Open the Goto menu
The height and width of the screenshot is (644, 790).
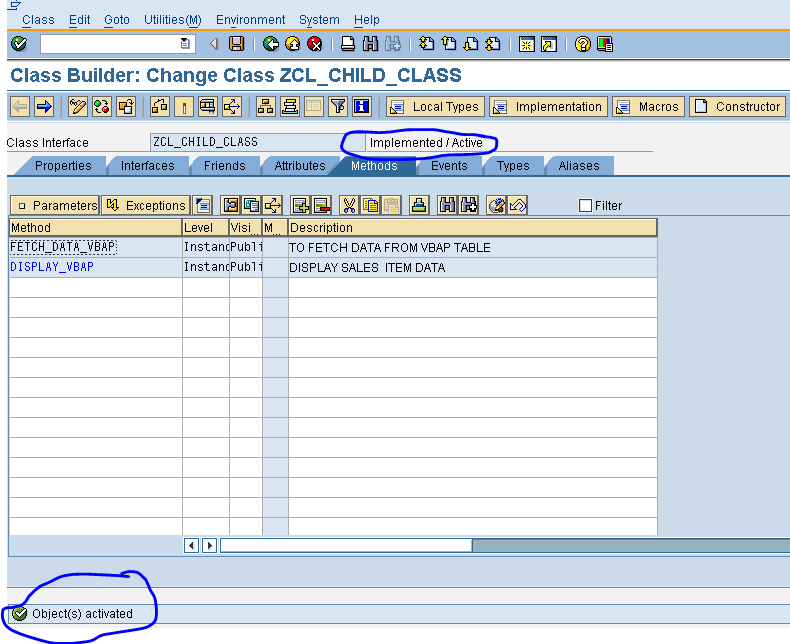117,20
